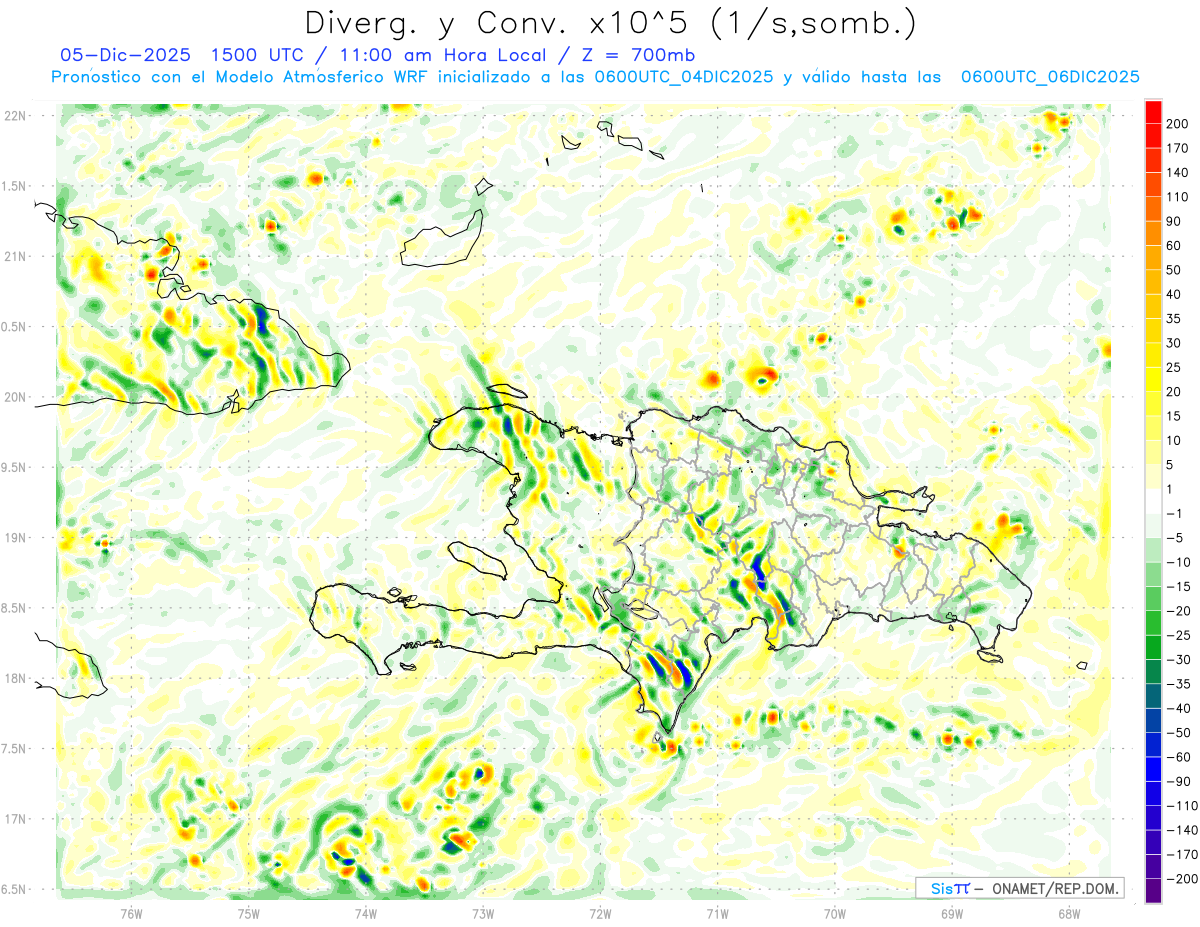Click the yellow color bar segment between 20 and 25
1200x927 pixels.
click(1153, 380)
